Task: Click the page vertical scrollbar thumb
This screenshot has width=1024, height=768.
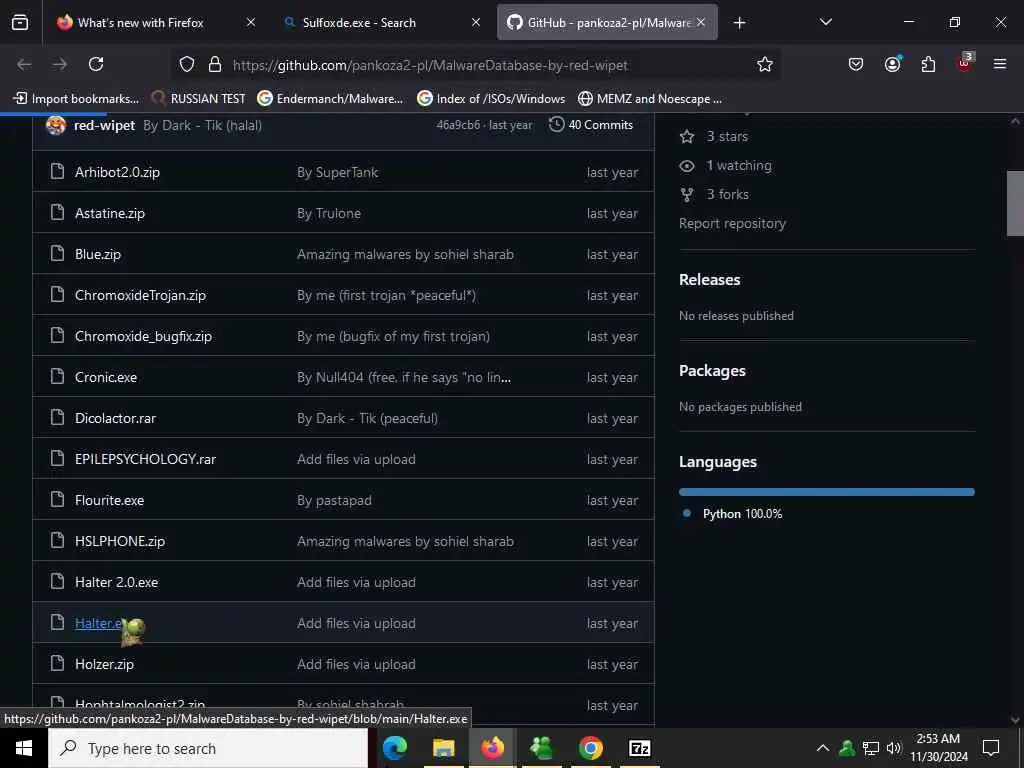Action: tap(1015, 203)
